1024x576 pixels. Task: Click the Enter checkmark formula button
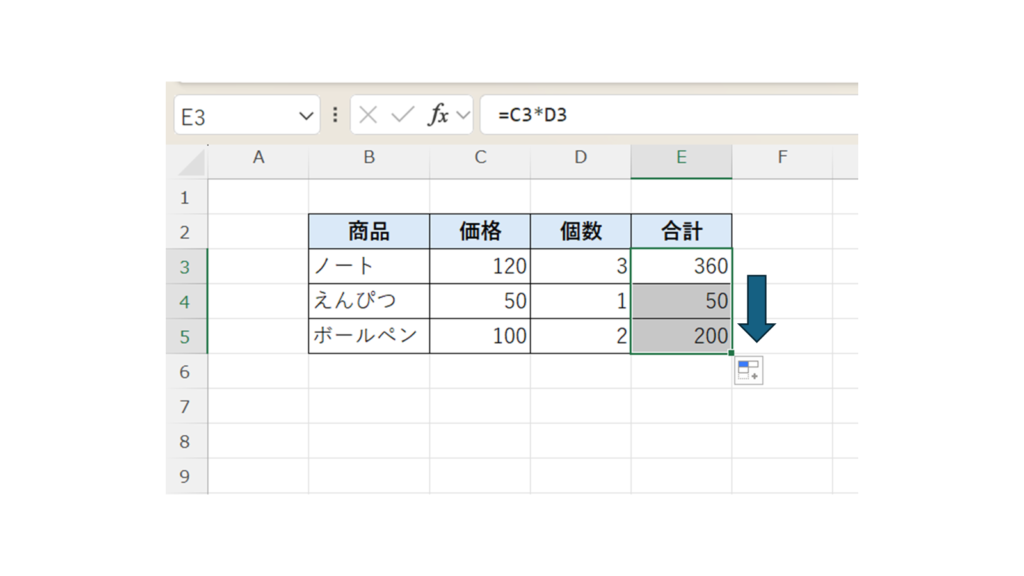coord(402,115)
